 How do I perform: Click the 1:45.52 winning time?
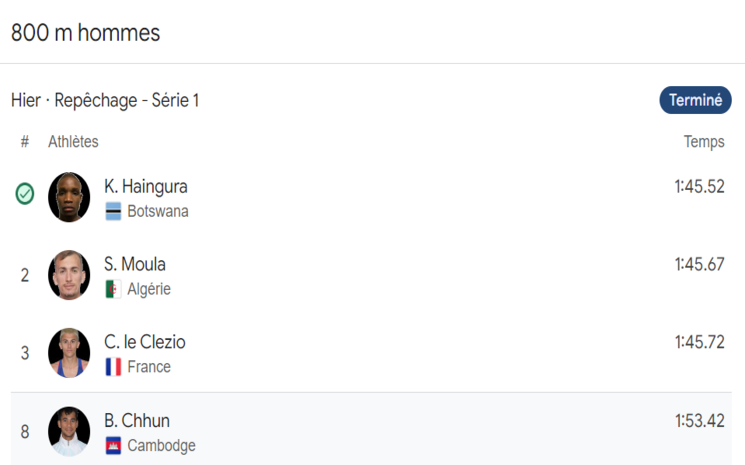point(699,186)
